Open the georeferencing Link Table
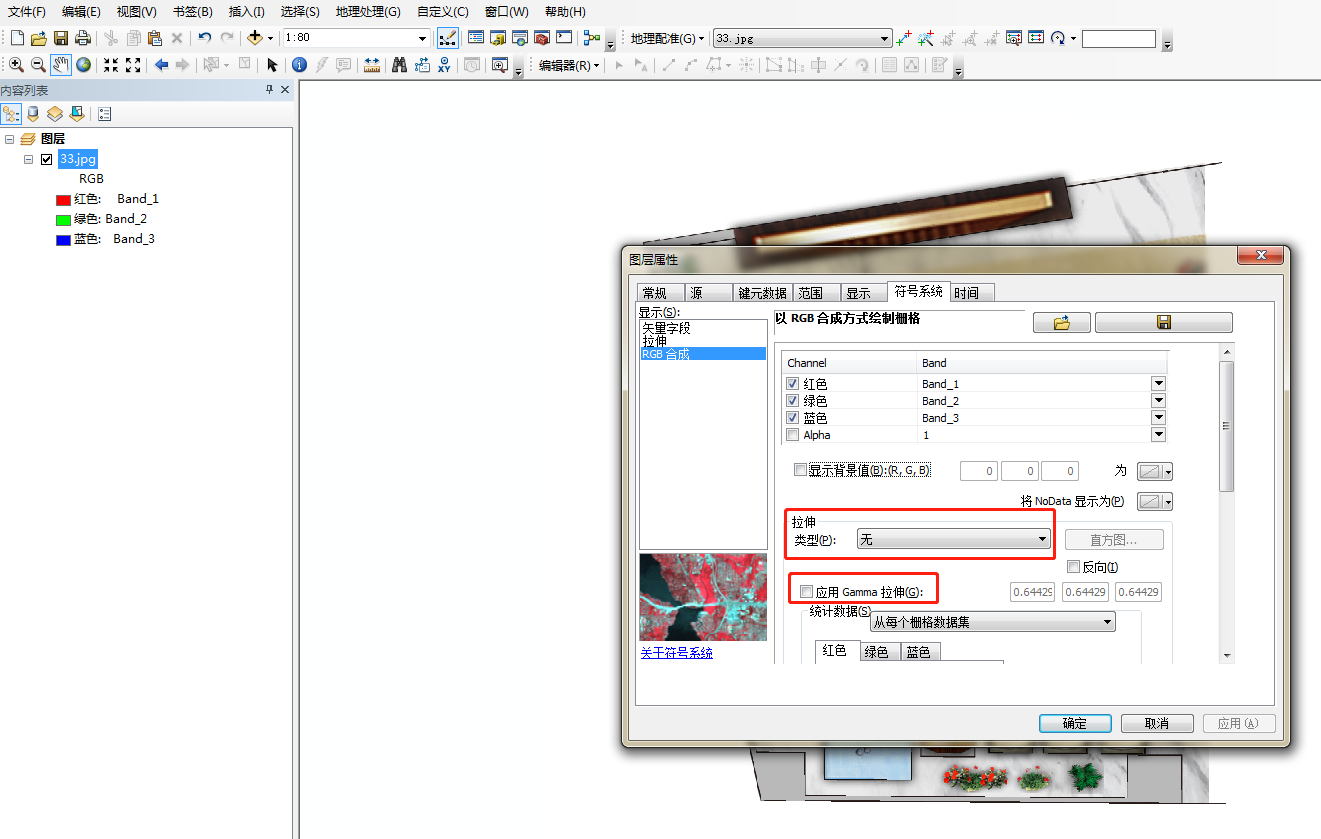The height and width of the screenshot is (839, 1321). (x=1035, y=37)
